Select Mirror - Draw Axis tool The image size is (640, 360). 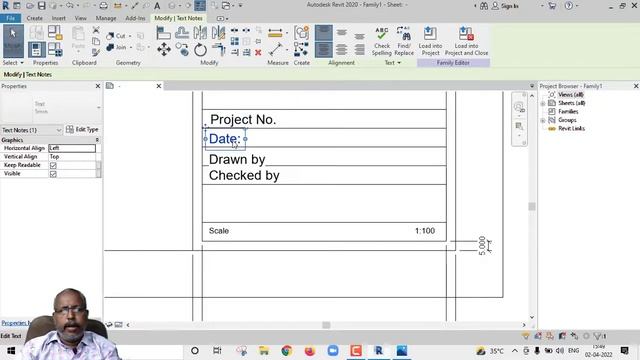pyautogui.click(x=218, y=33)
